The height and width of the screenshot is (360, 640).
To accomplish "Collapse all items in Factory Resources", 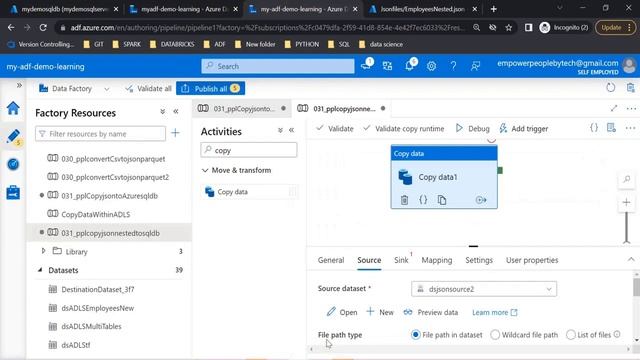I will tap(163, 111).
